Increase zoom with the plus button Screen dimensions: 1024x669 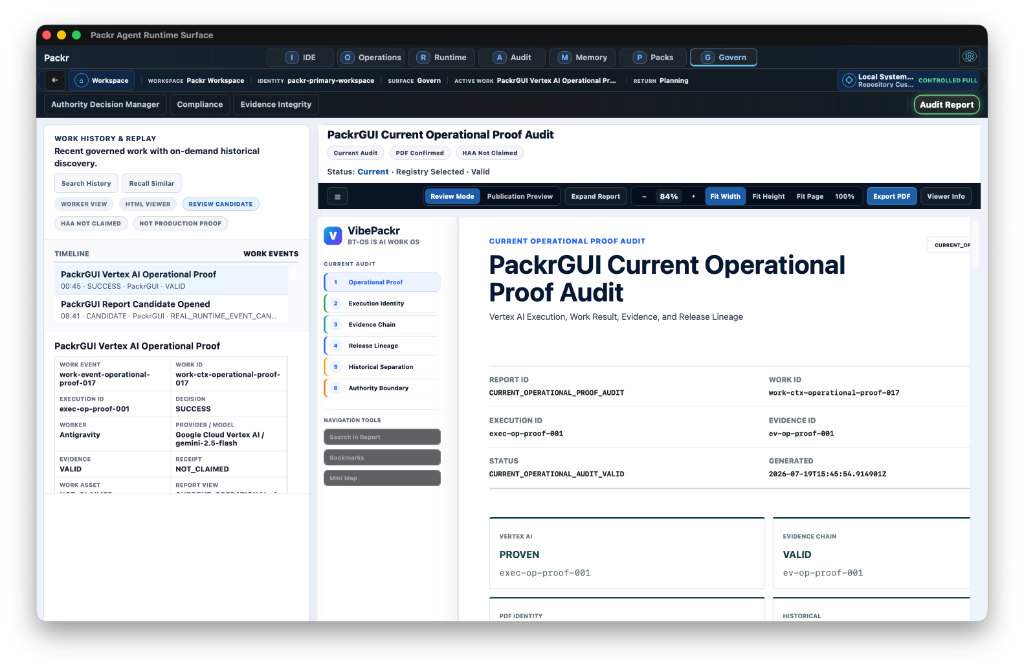click(693, 197)
